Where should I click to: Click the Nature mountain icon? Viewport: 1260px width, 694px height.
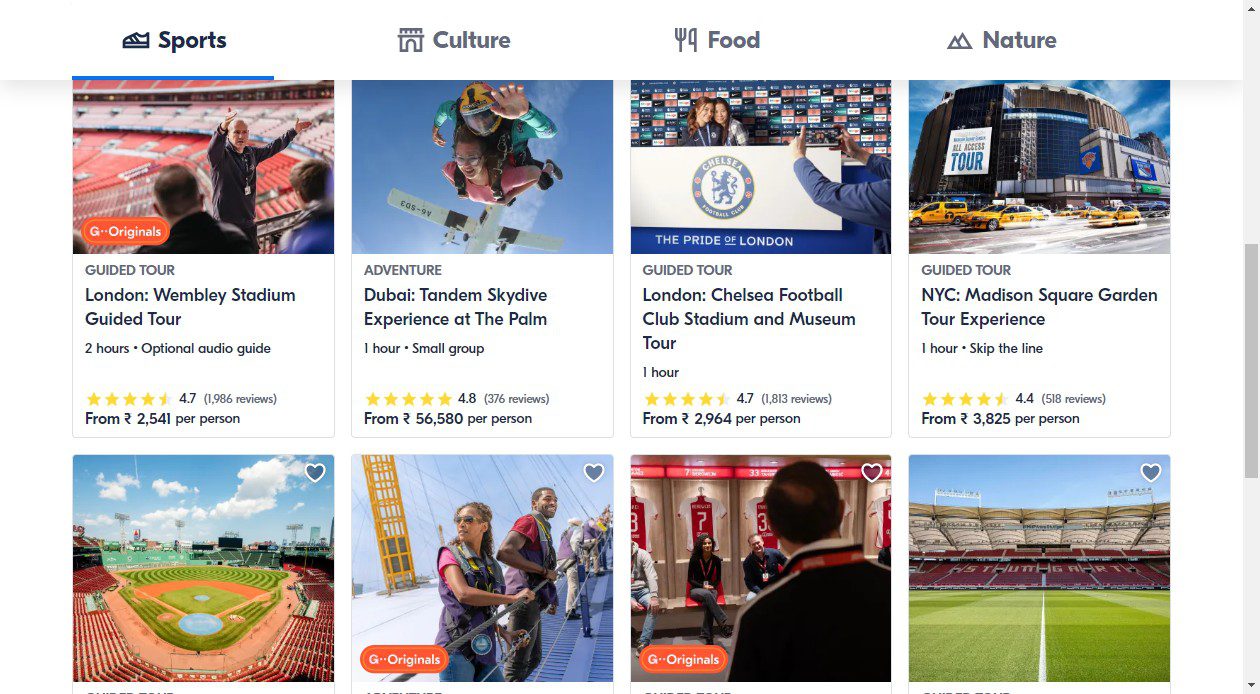pyautogui.click(x=959, y=41)
